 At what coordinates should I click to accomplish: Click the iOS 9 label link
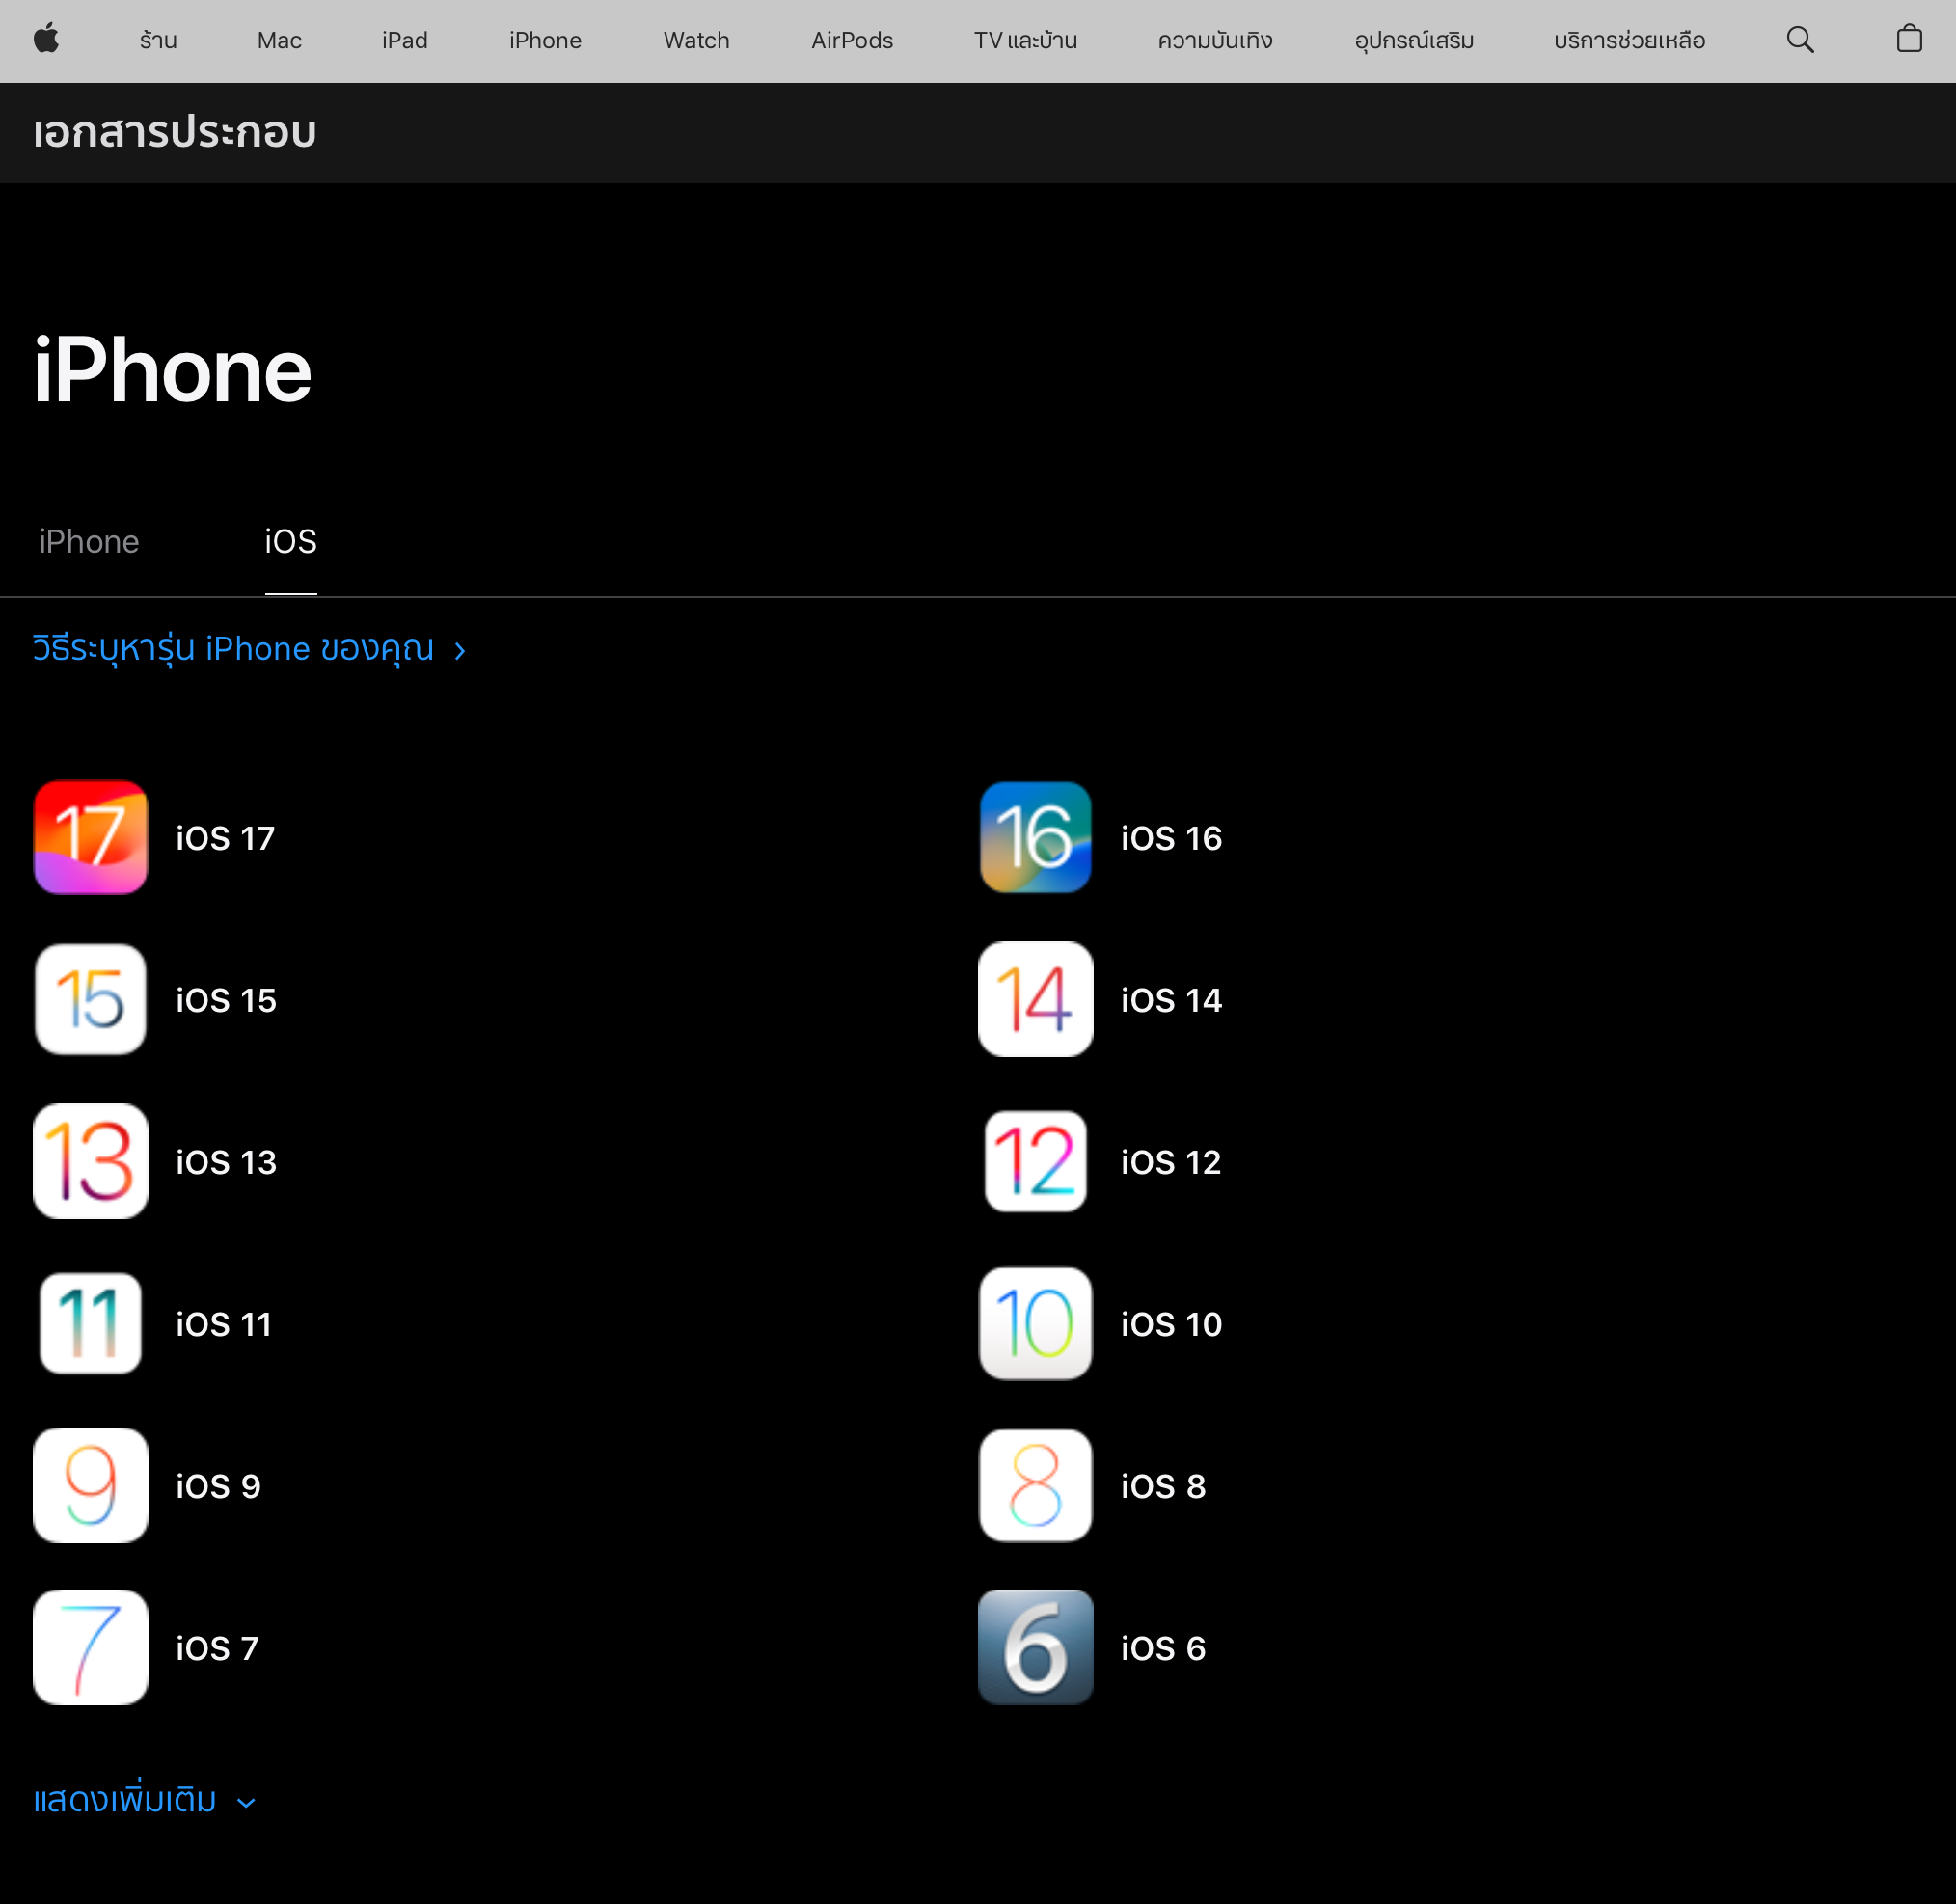tap(218, 1486)
